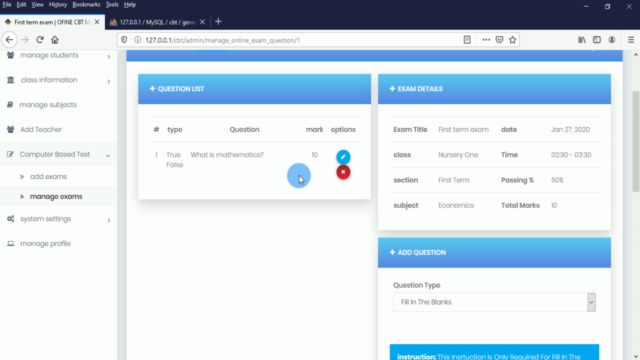Click the Question Type dropdown arrow
Image resolution: width=640 pixels, height=360 pixels.
(591, 302)
